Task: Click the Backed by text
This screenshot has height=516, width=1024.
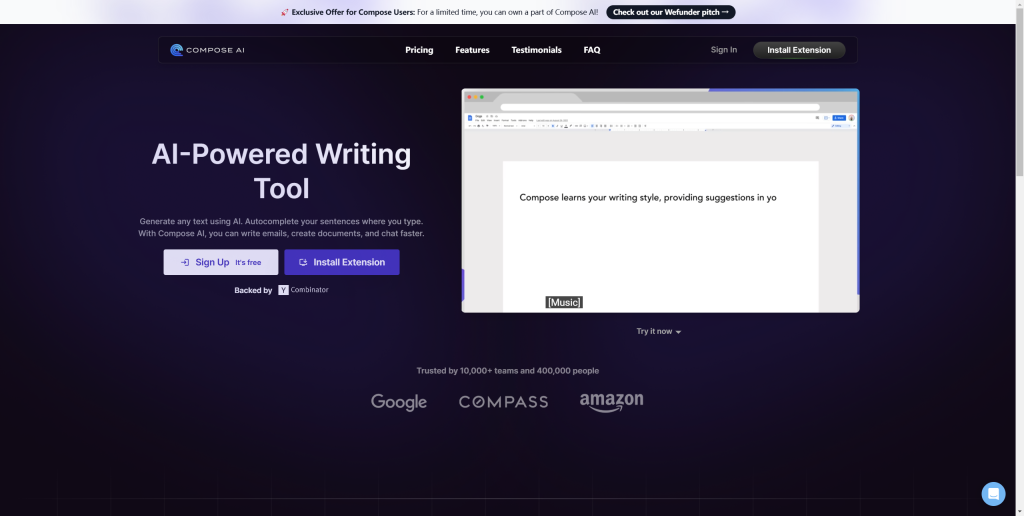Action: pos(253,291)
